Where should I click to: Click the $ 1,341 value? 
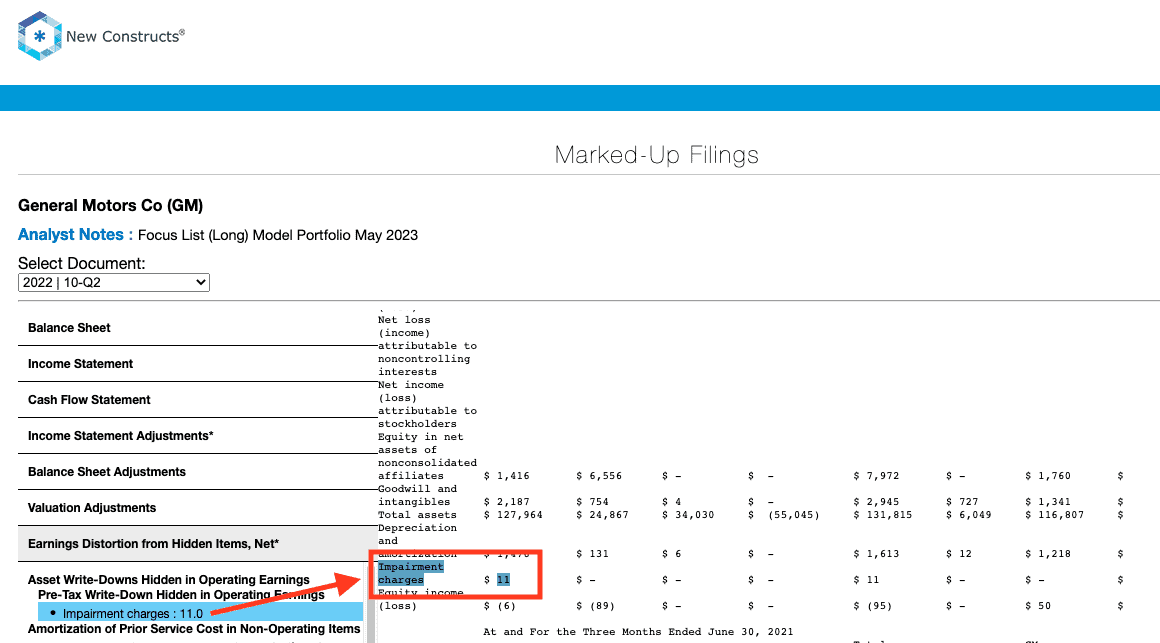click(x=1048, y=502)
